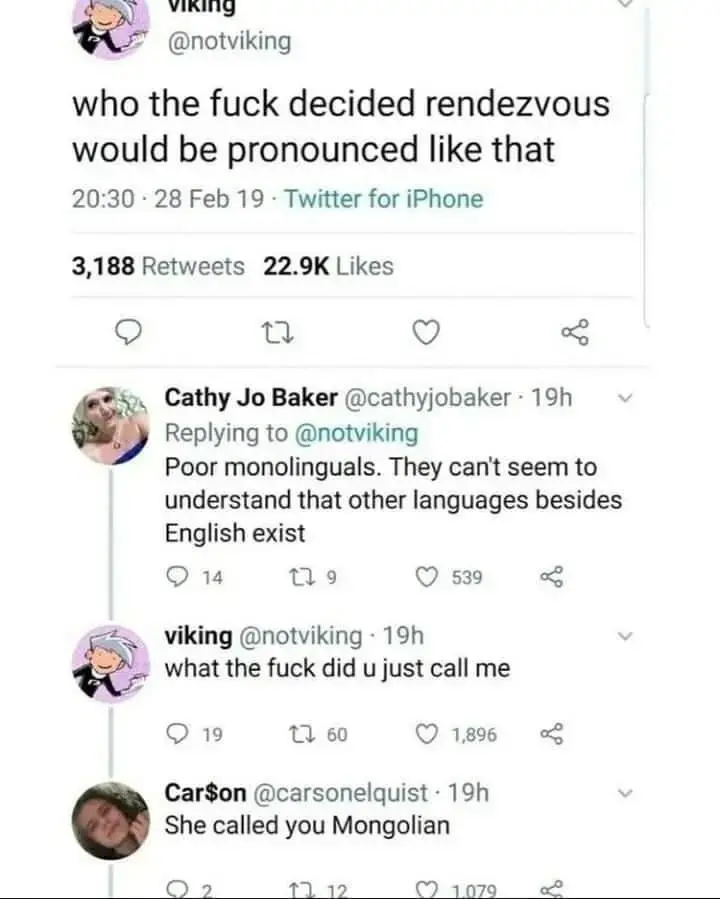Share Cathy Jo Baker's reply
720x899 pixels.
click(552, 577)
